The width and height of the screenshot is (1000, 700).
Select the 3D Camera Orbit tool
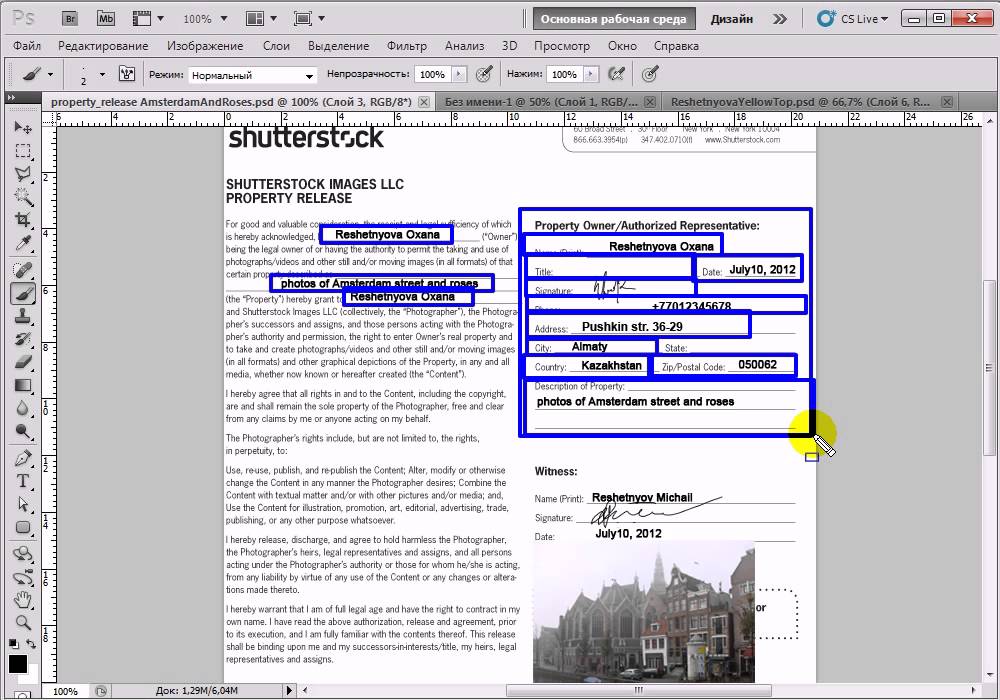23,578
